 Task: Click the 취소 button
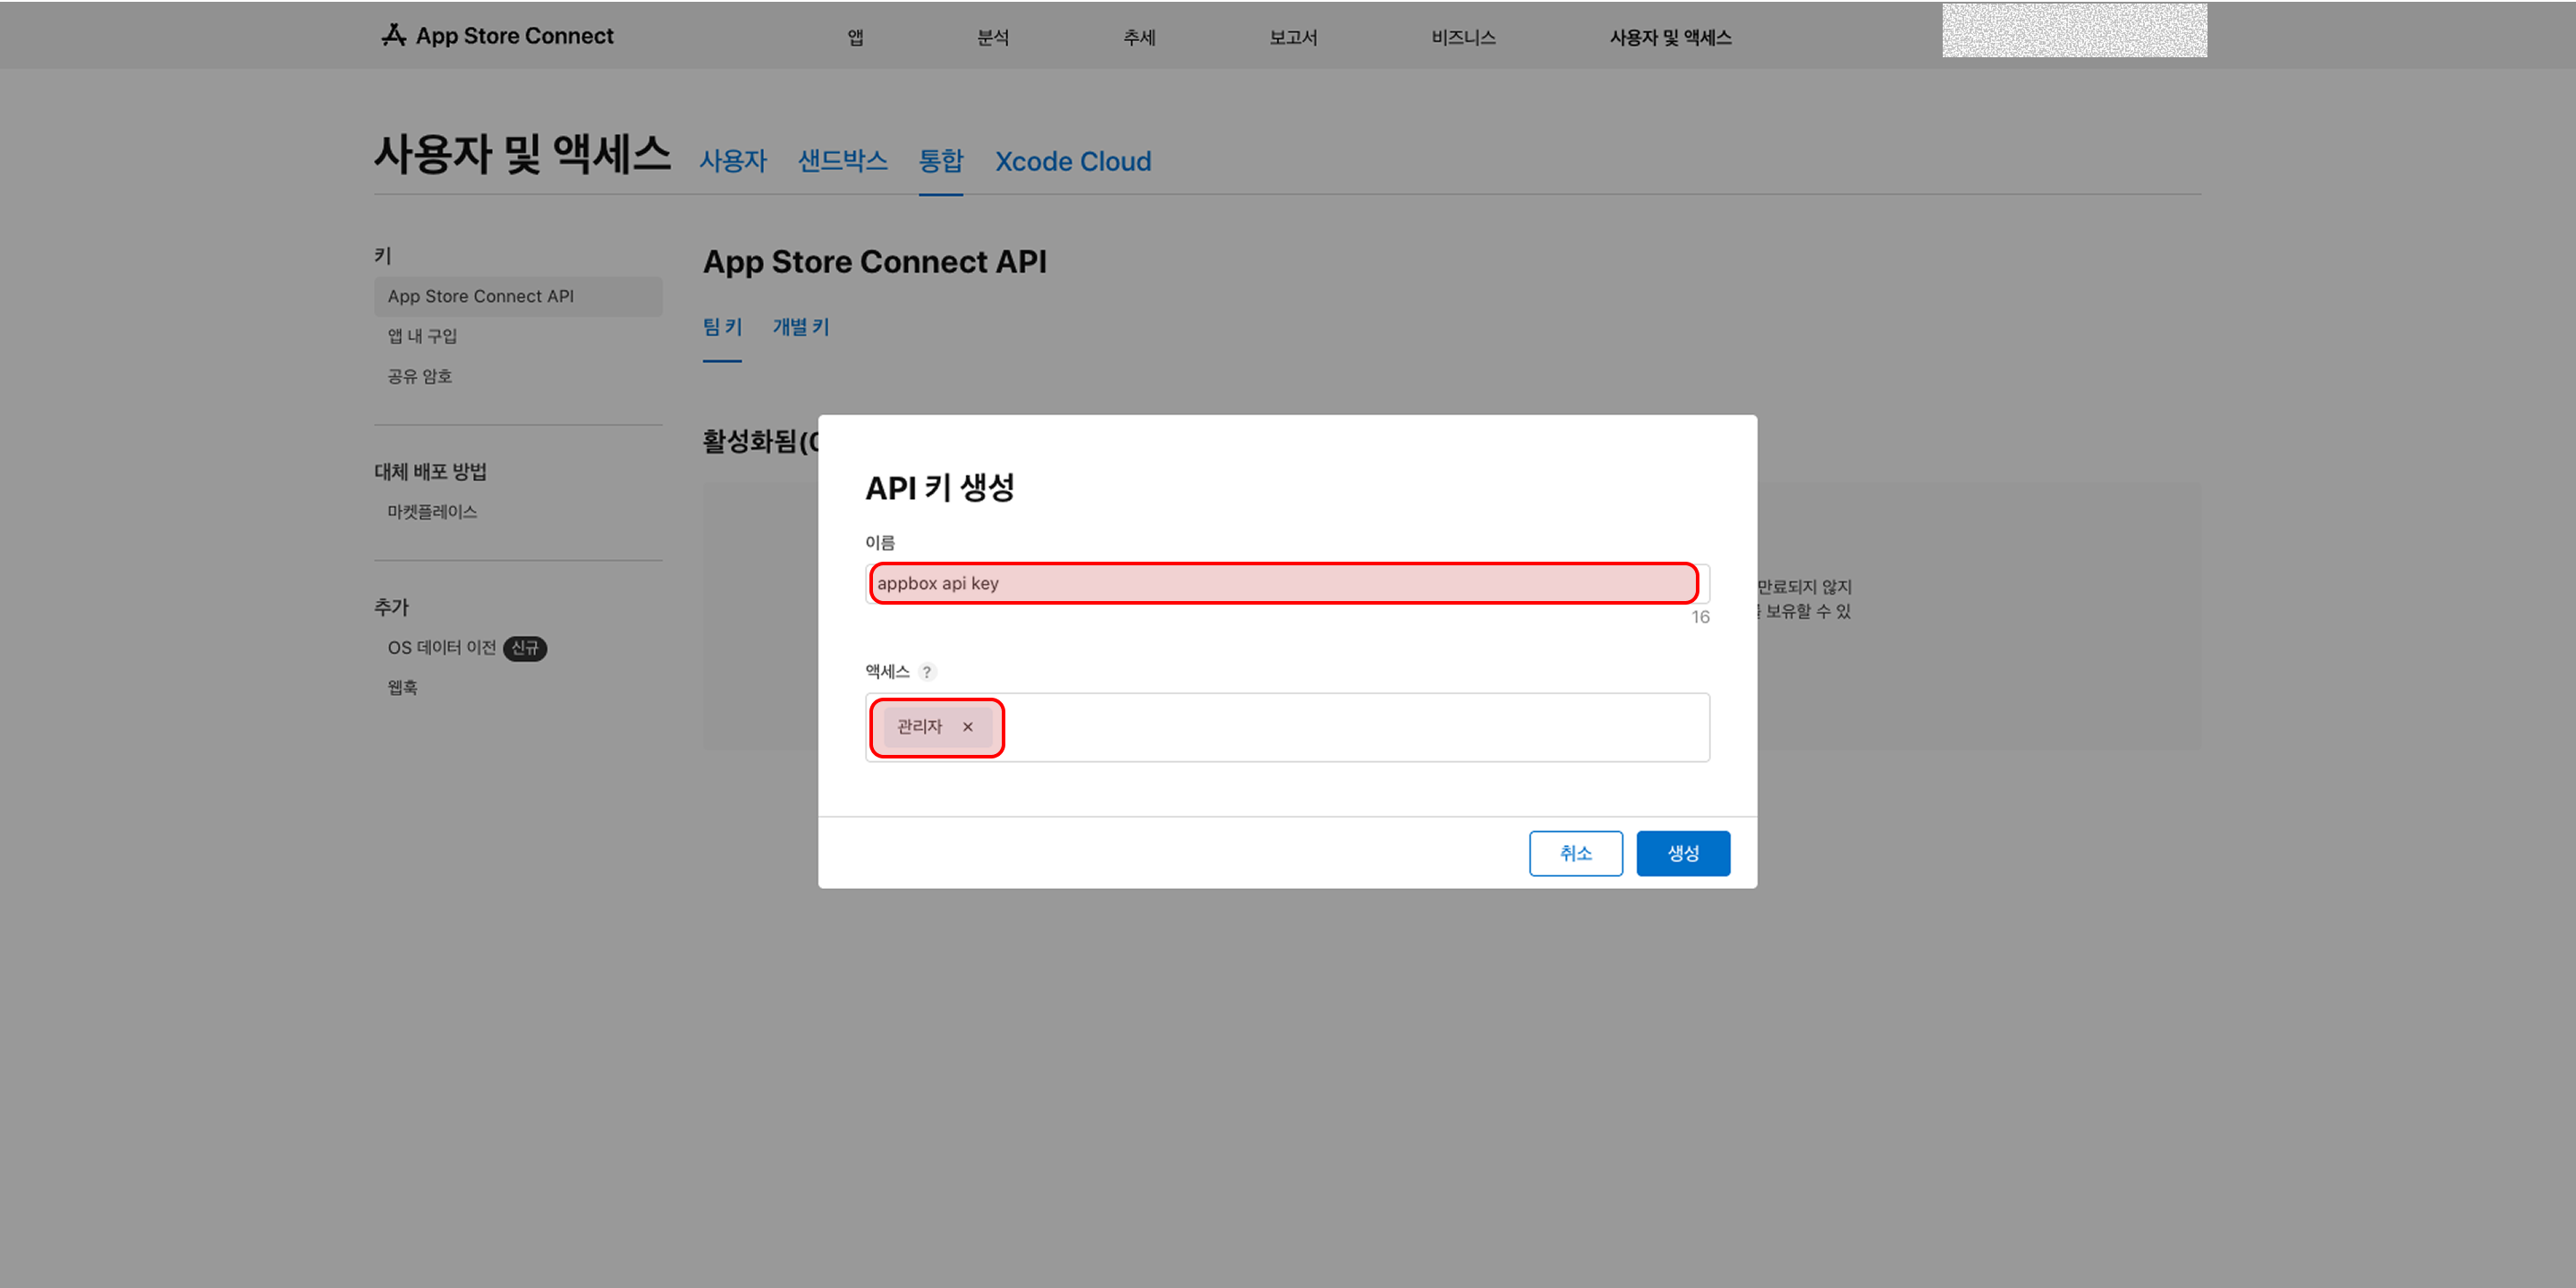pyautogui.click(x=1575, y=853)
